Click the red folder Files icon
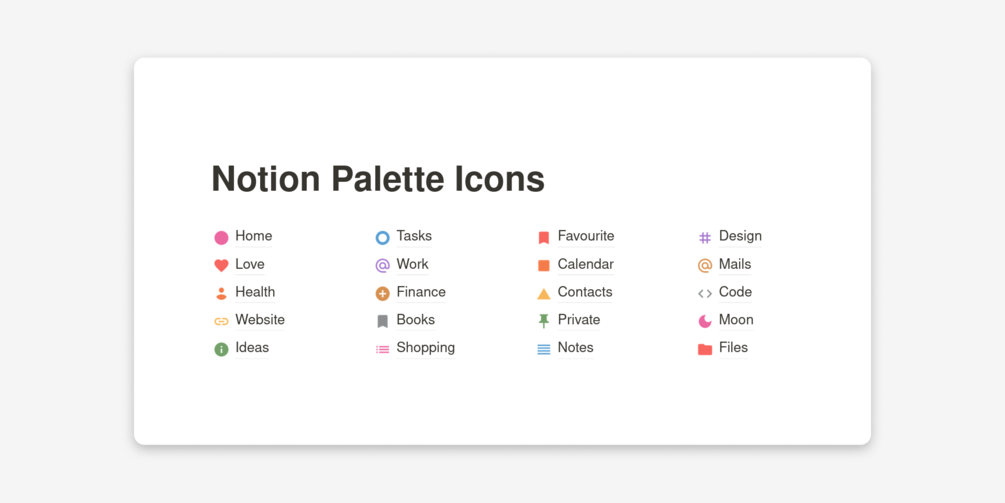1005x503 pixels. 705,349
